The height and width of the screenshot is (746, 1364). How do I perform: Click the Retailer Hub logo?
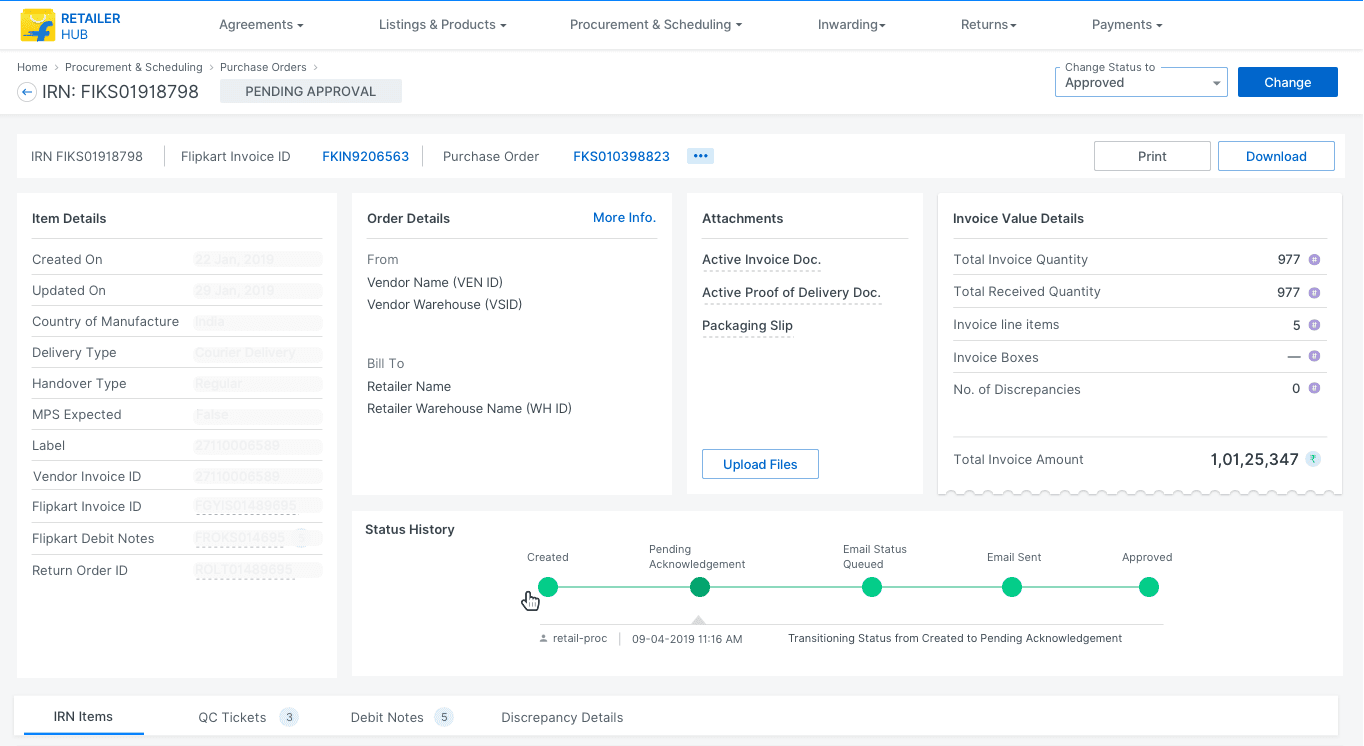pyautogui.click(x=70, y=26)
